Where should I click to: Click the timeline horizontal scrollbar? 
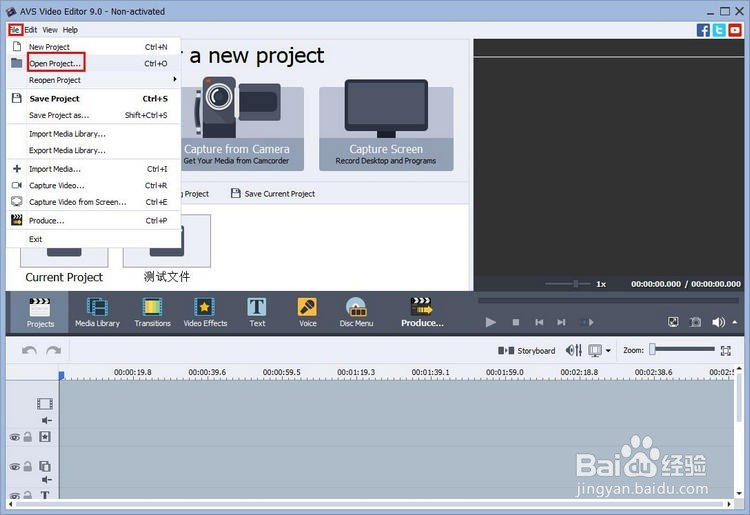point(369,504)
